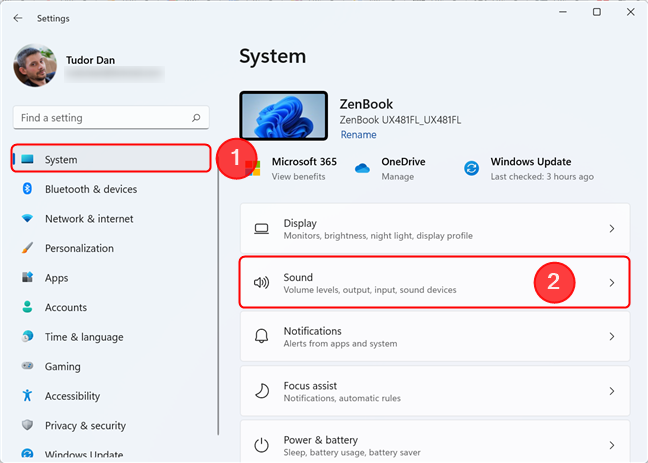Click the OneDrive cloud icon

[x=362, y=168]
